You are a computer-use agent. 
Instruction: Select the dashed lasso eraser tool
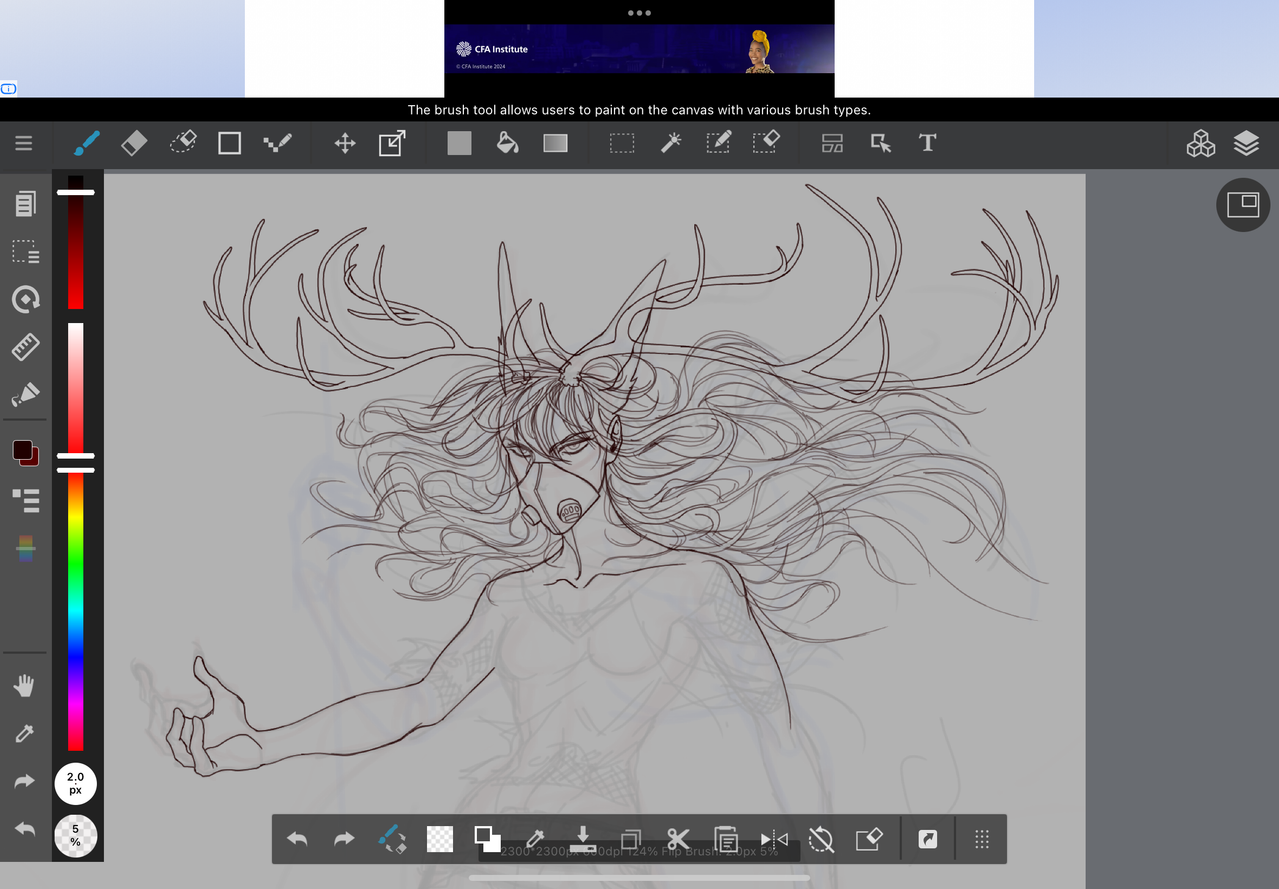point(183,144)
